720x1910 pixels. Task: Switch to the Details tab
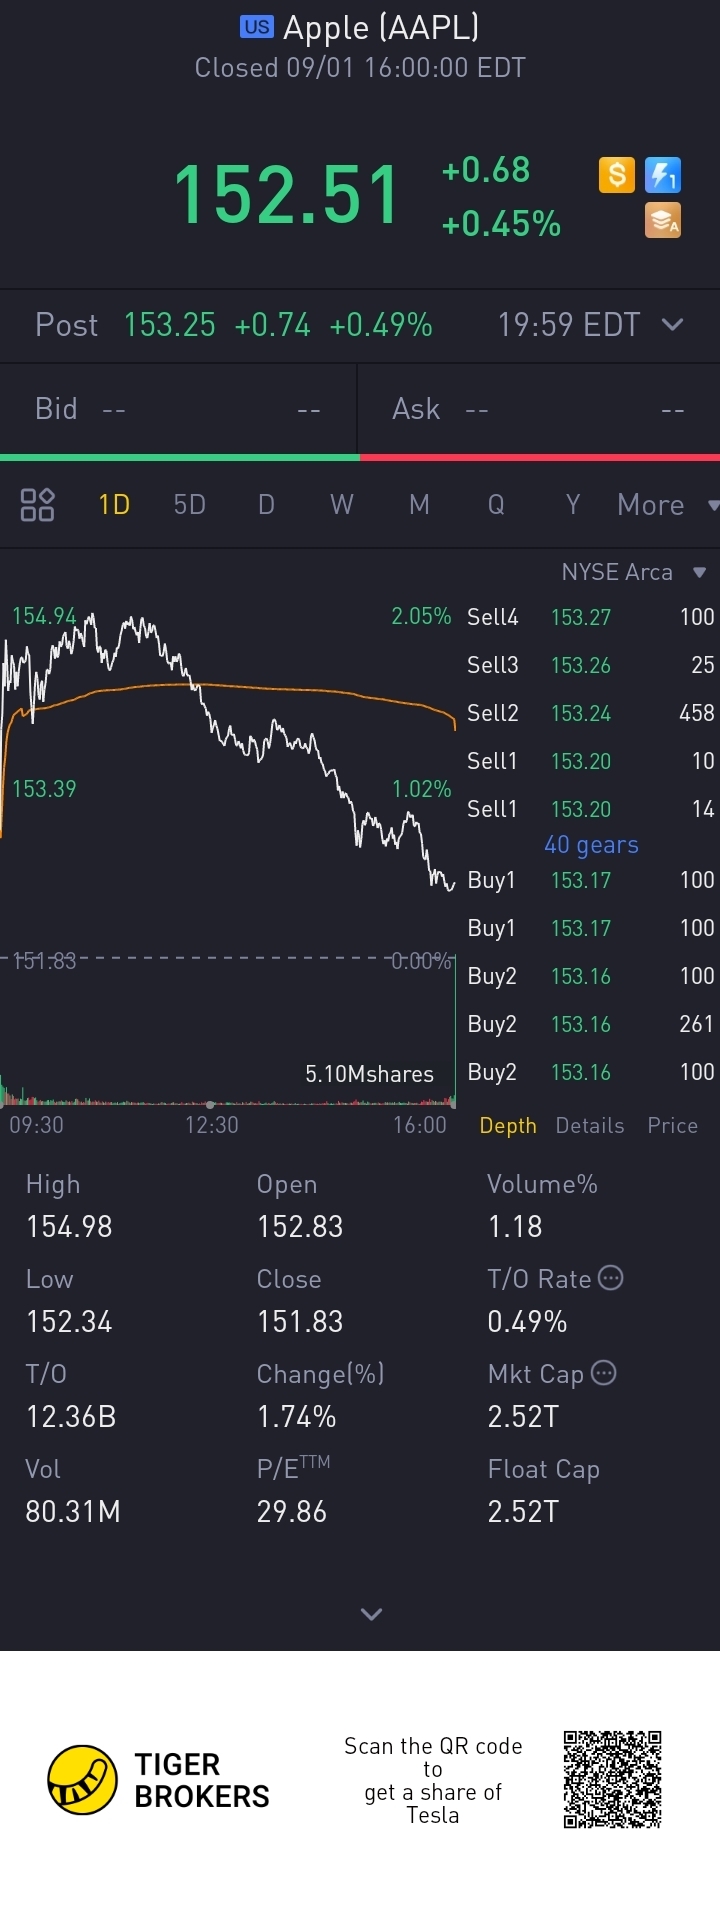click(x=589, y=1126)
